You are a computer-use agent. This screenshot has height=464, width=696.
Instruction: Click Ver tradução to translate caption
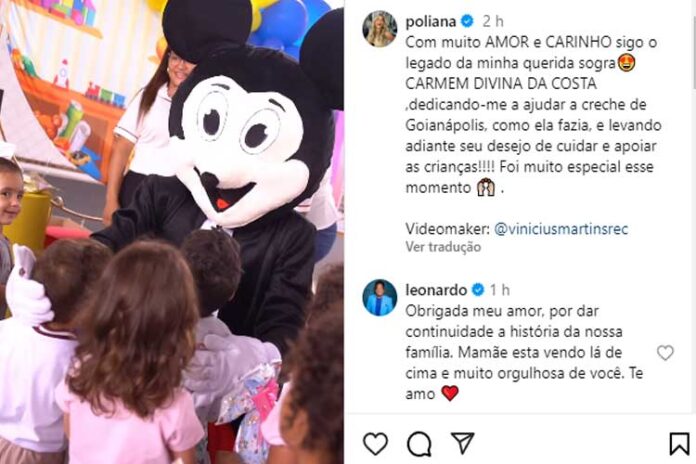click(443, 247)
